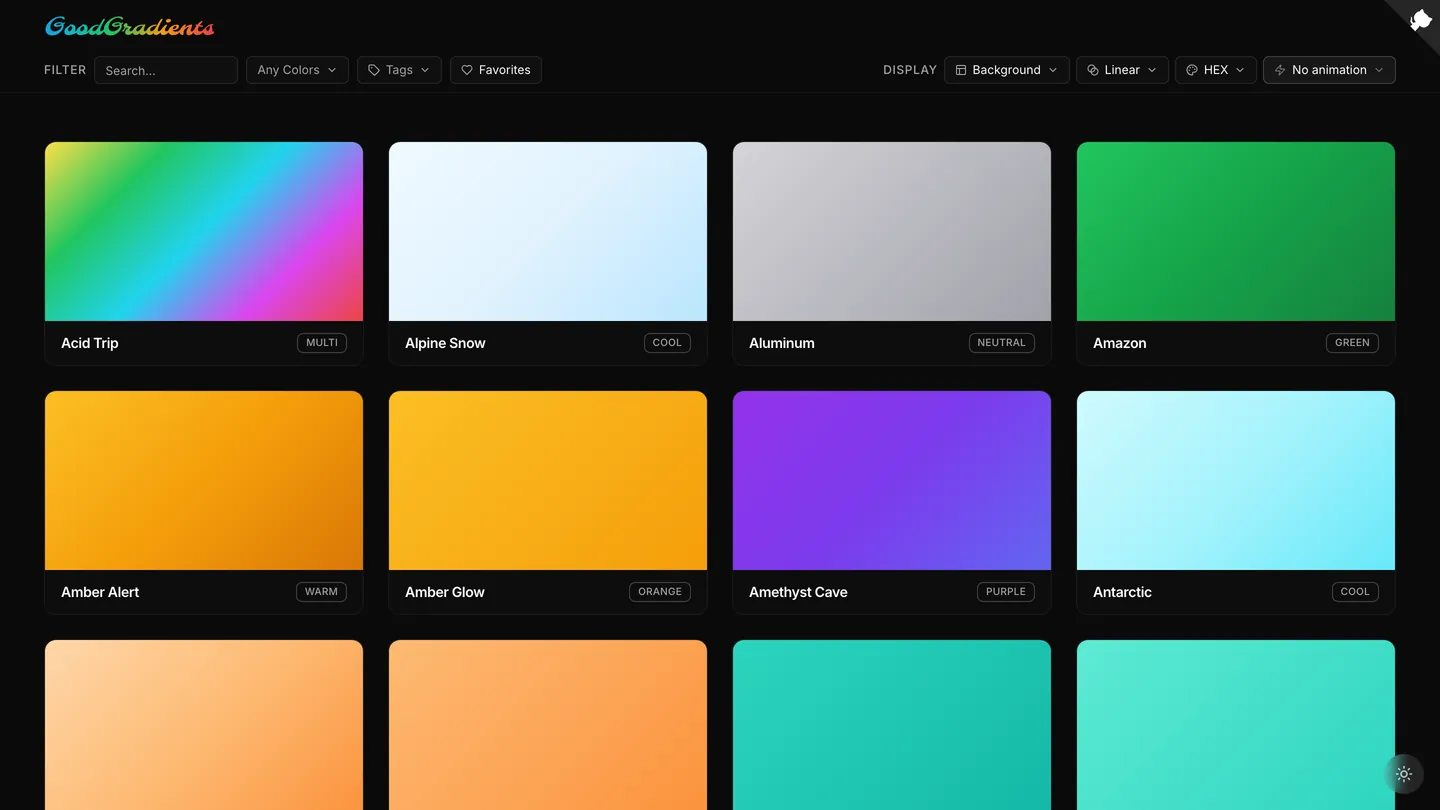This screenshot has width=1440, height=810.
Task: Open the Linear gradient type dropdown
Action: pos(1122,70)
